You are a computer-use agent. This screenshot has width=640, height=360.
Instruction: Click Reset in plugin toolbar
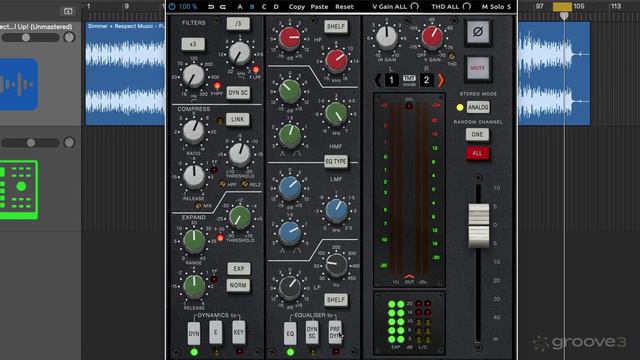tap(344, 7)
